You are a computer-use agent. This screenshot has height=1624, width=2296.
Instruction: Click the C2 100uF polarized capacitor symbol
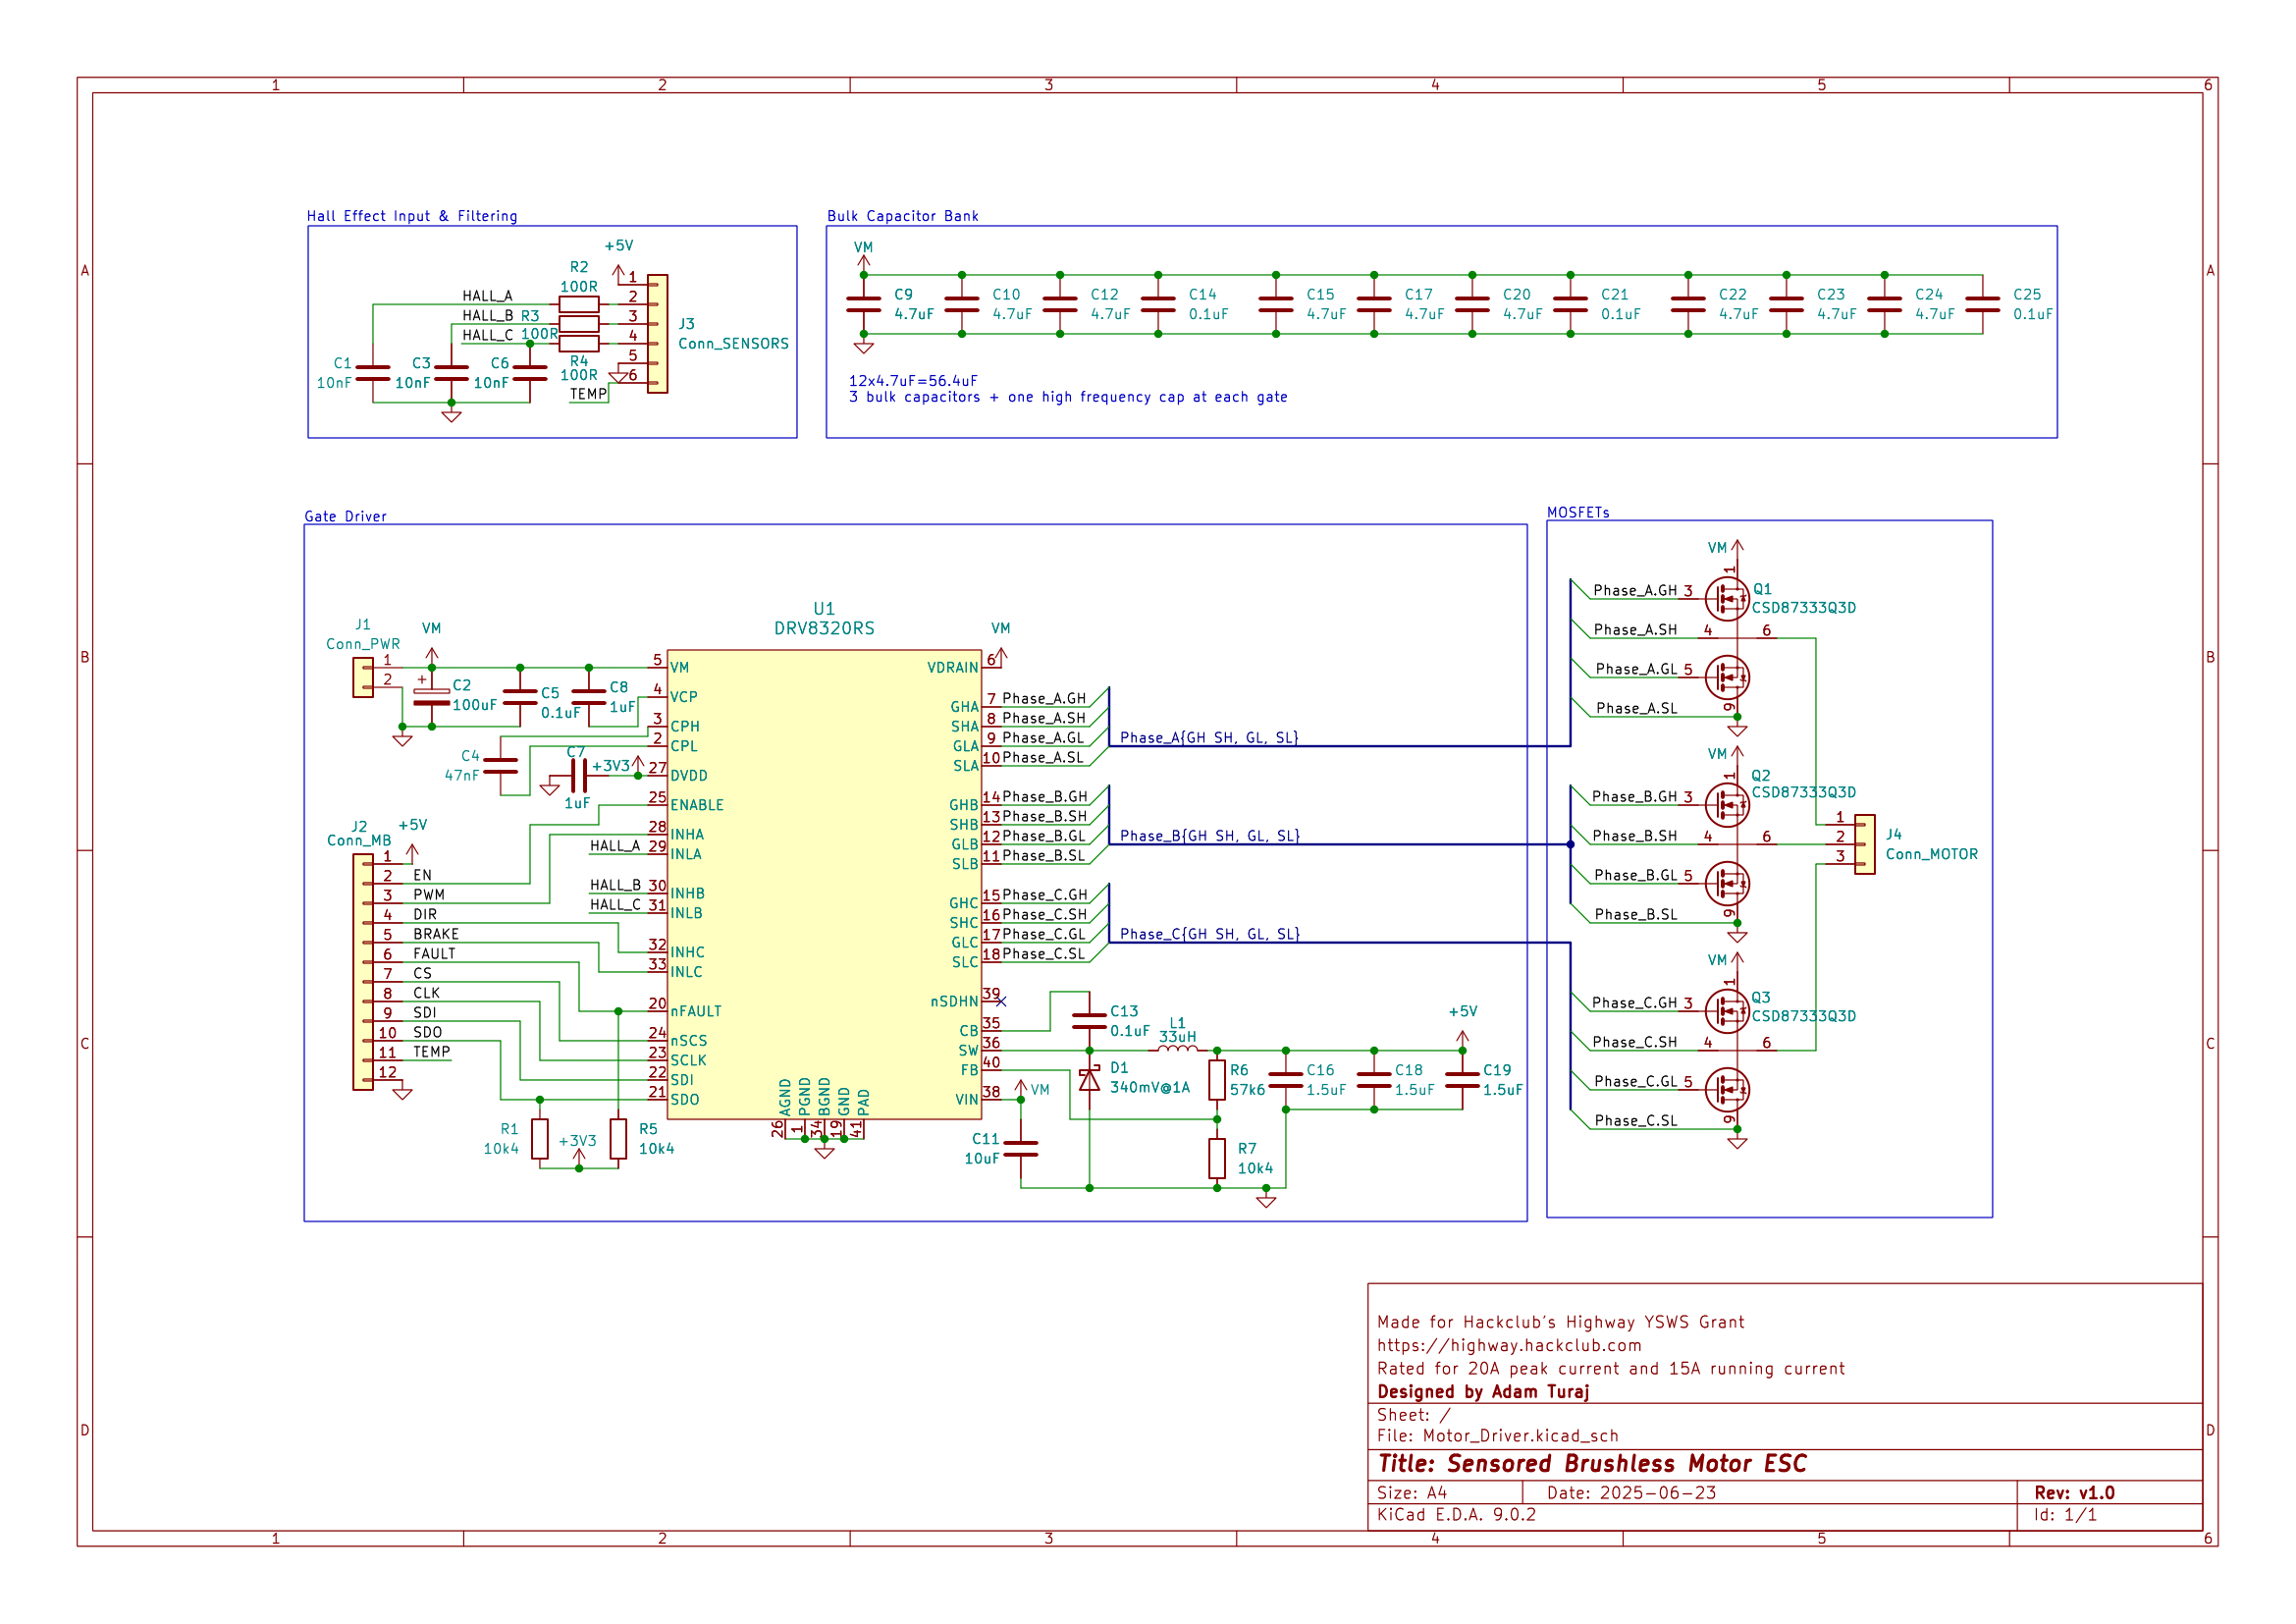coord(432,697)
